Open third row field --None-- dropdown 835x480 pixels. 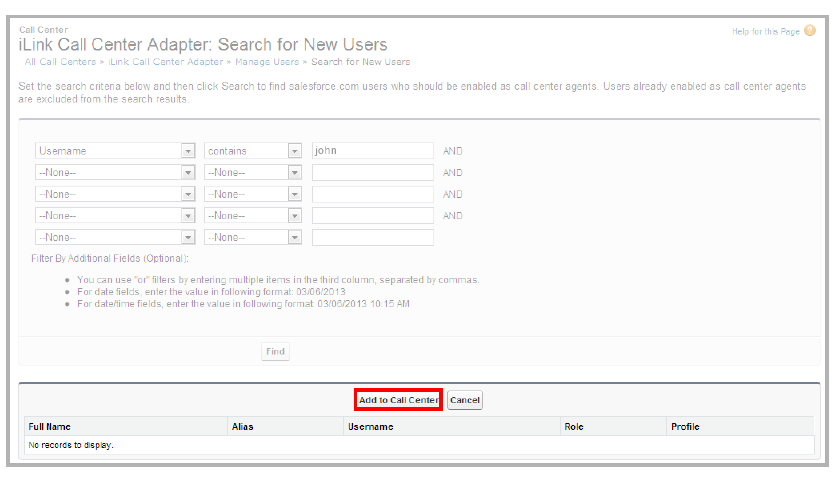(115, 194)
